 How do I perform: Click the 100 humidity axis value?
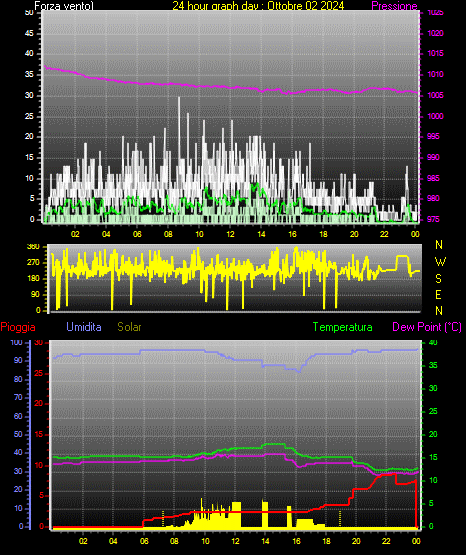point(16,343)
